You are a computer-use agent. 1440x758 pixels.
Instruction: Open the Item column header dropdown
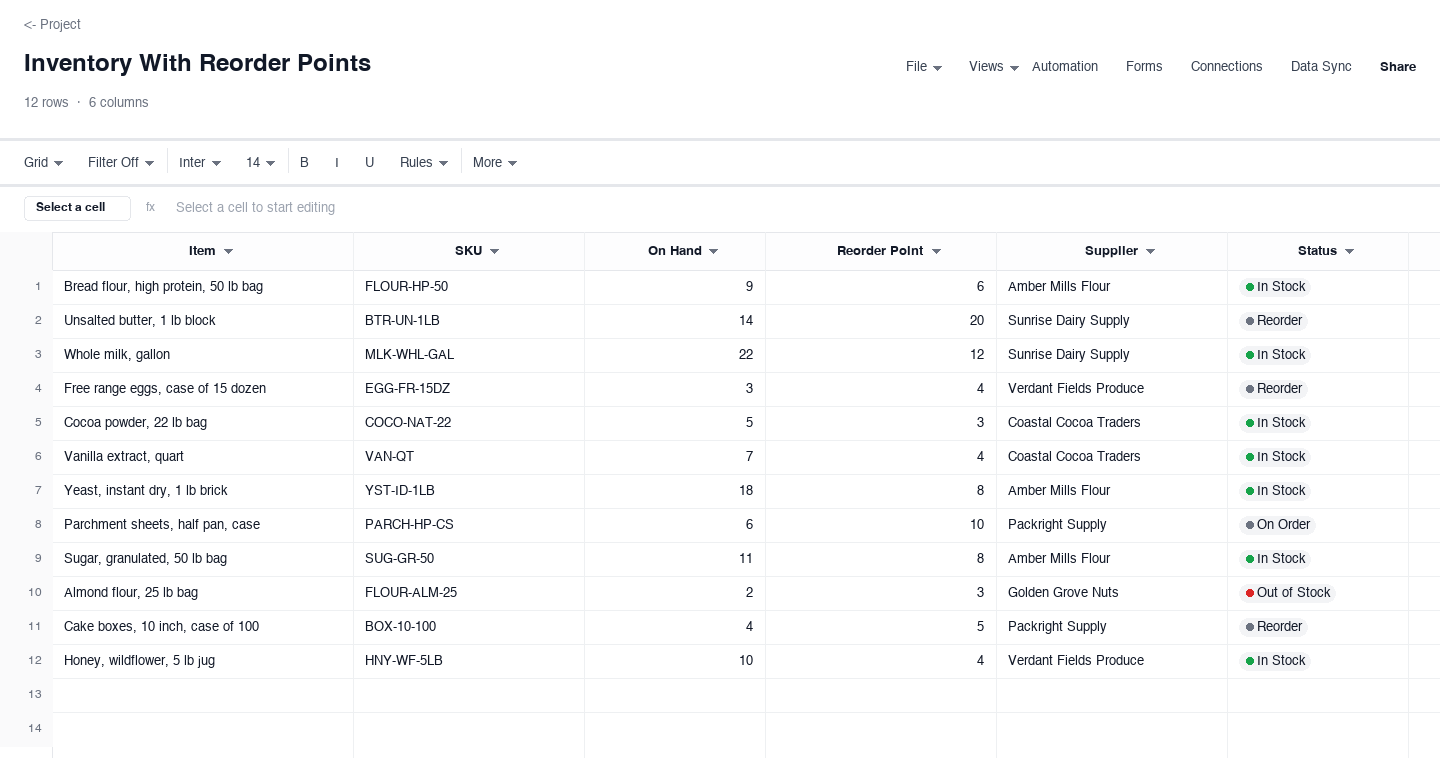[228, 251]
